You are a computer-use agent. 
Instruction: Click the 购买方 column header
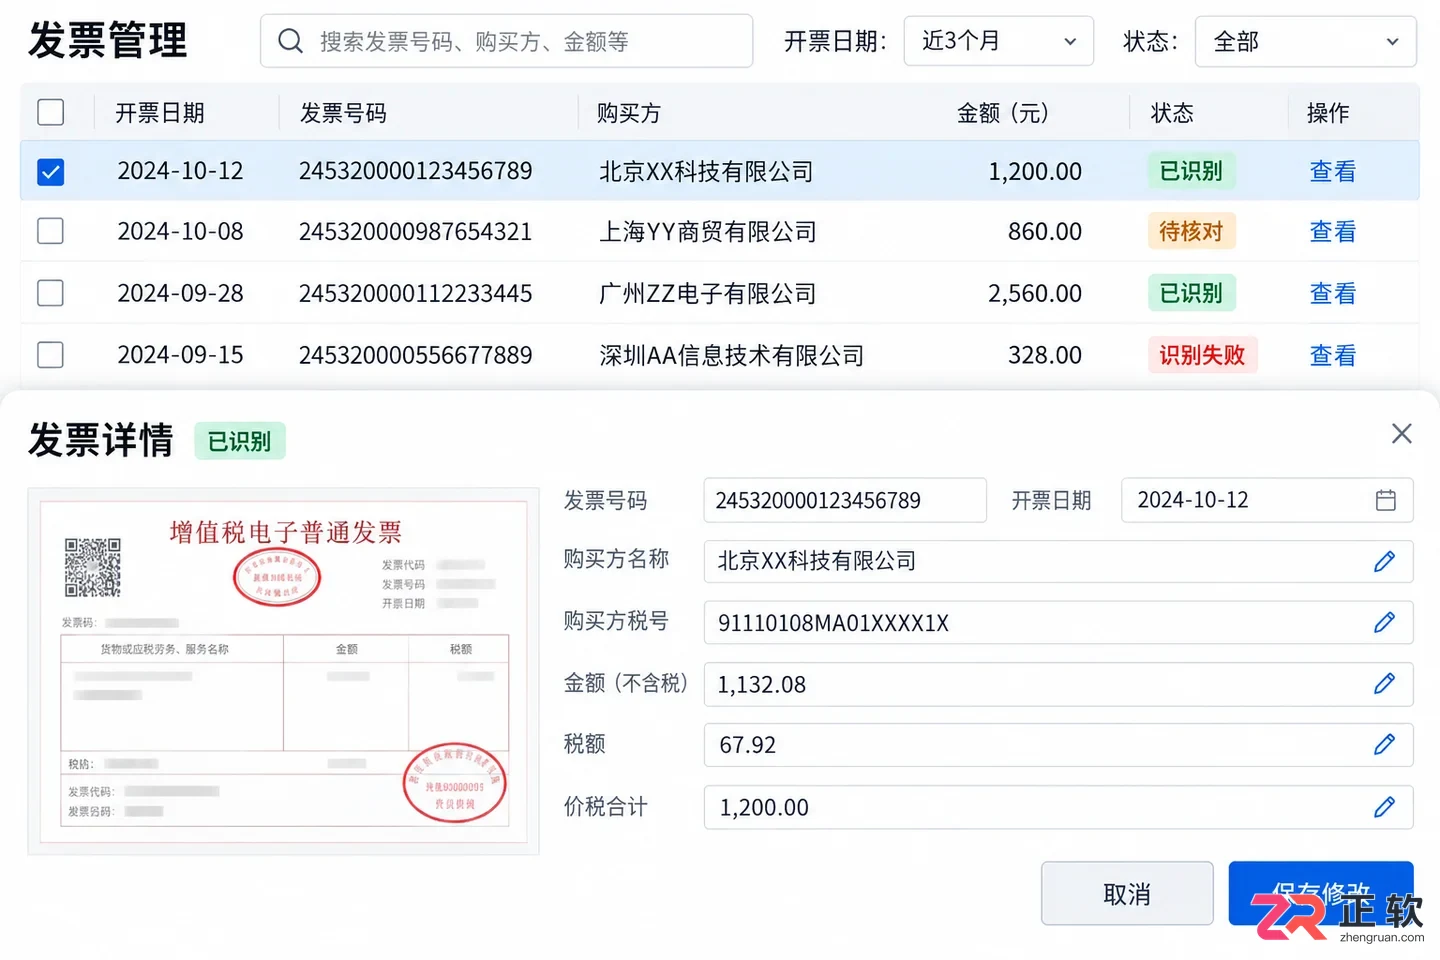[x=629, y=113]
